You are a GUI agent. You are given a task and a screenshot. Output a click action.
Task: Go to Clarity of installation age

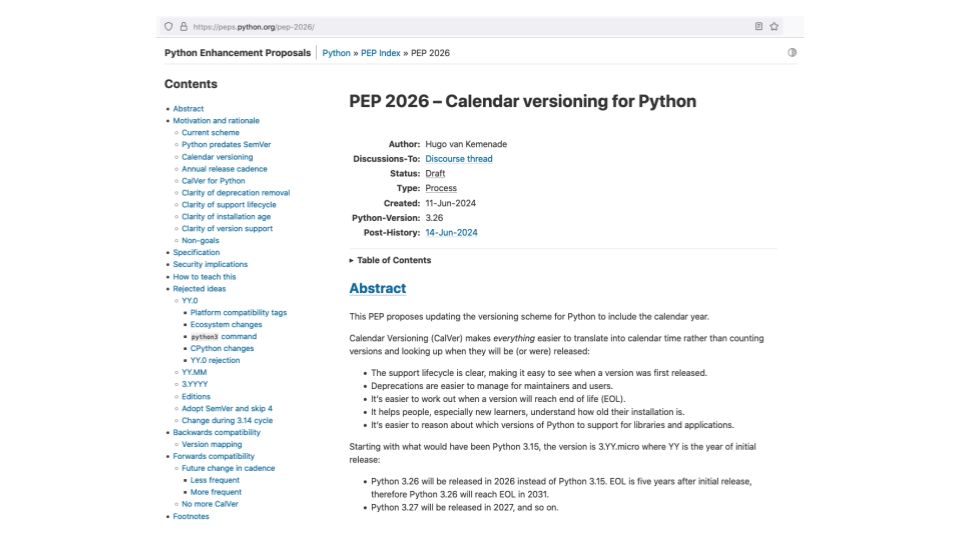226,217
